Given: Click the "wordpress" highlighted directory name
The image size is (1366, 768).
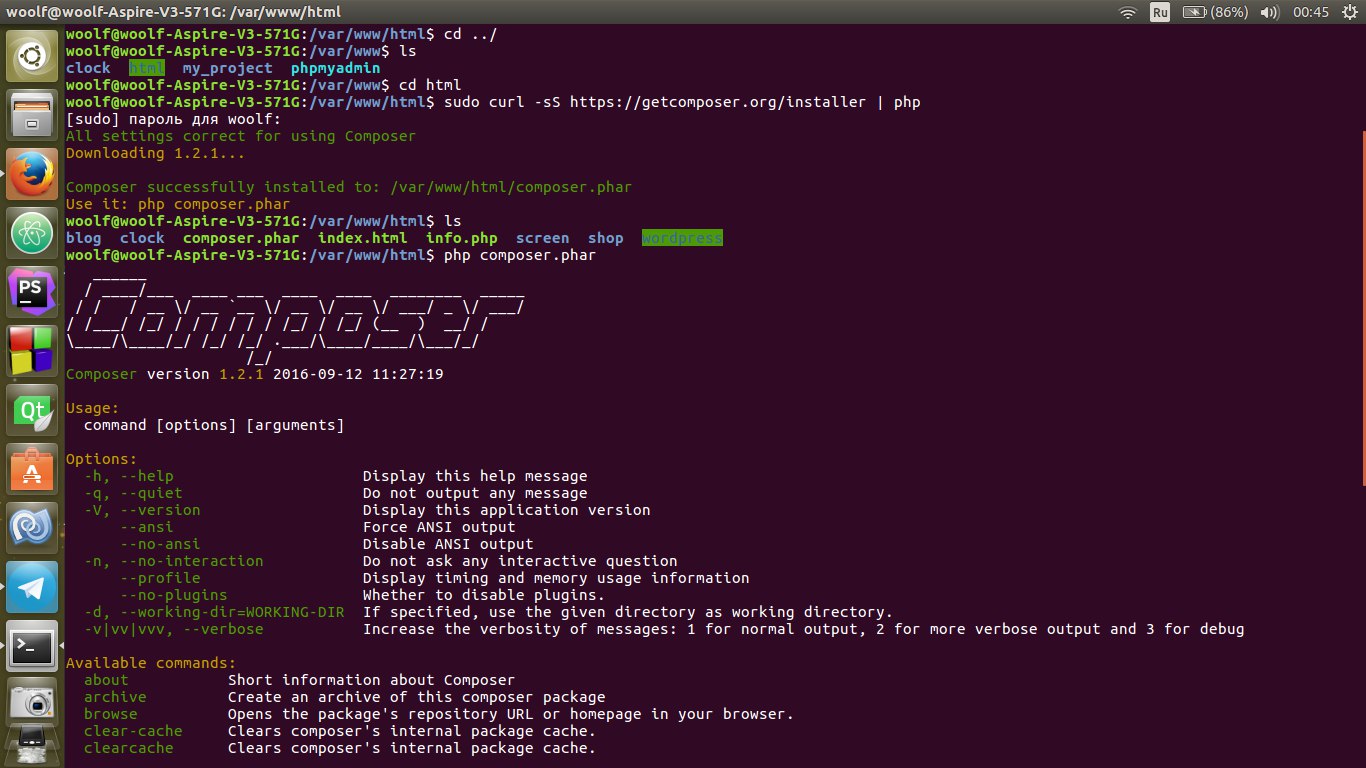Looking at the screenshot, I should click(x=682, y=238).
